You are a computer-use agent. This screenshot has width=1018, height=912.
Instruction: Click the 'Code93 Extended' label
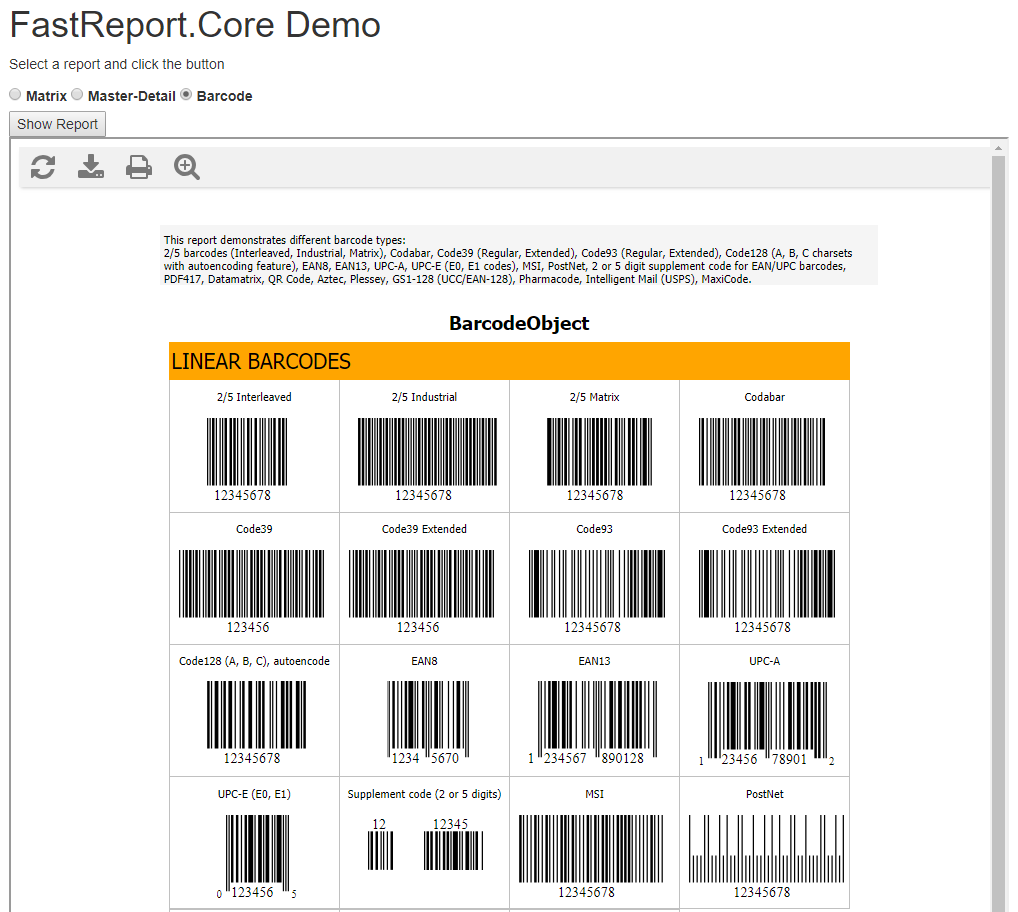click(765, 529)
